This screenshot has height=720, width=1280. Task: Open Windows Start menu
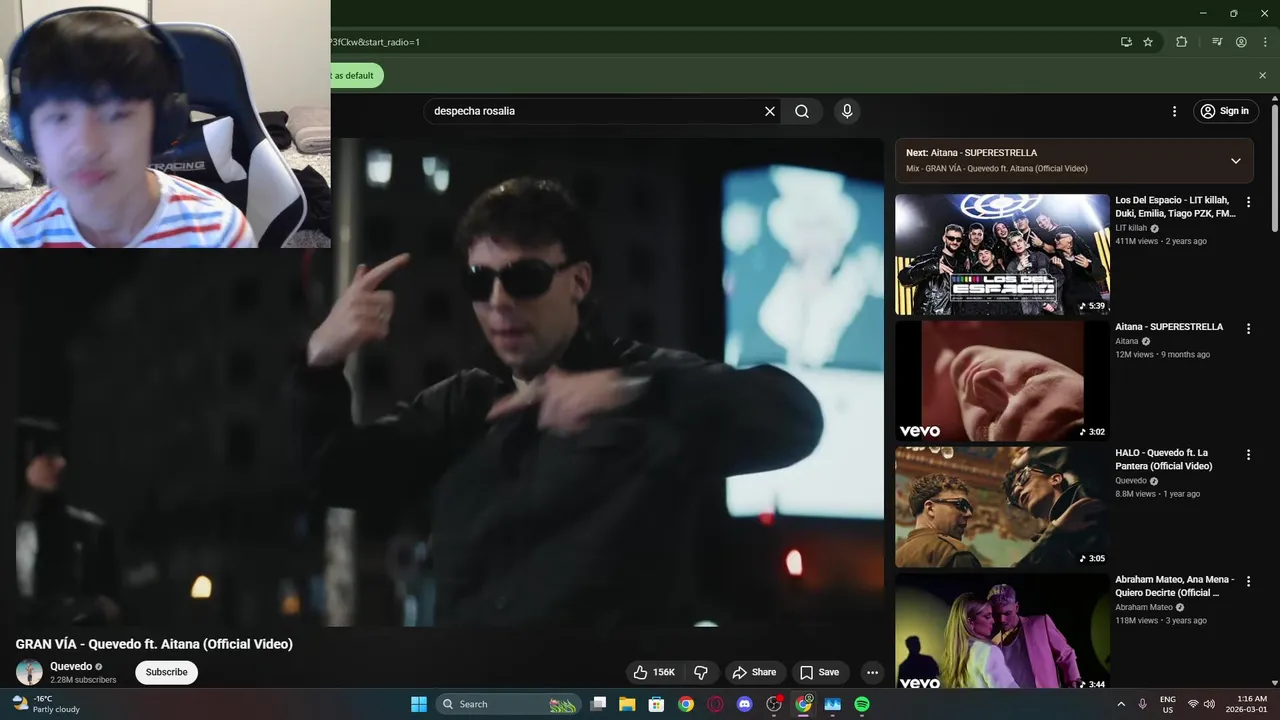click(419, 704)
